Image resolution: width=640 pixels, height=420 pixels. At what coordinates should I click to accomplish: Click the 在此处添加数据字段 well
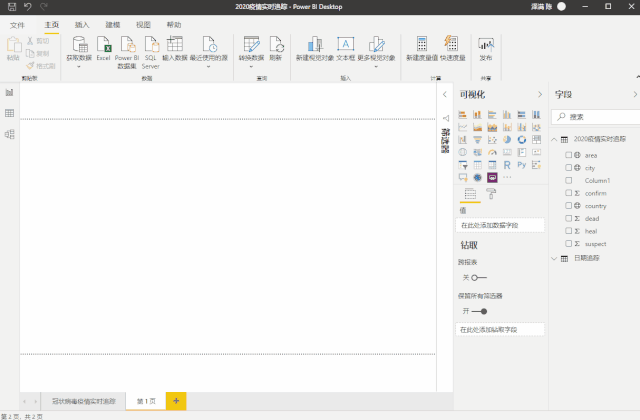click(x=500, y=225)
